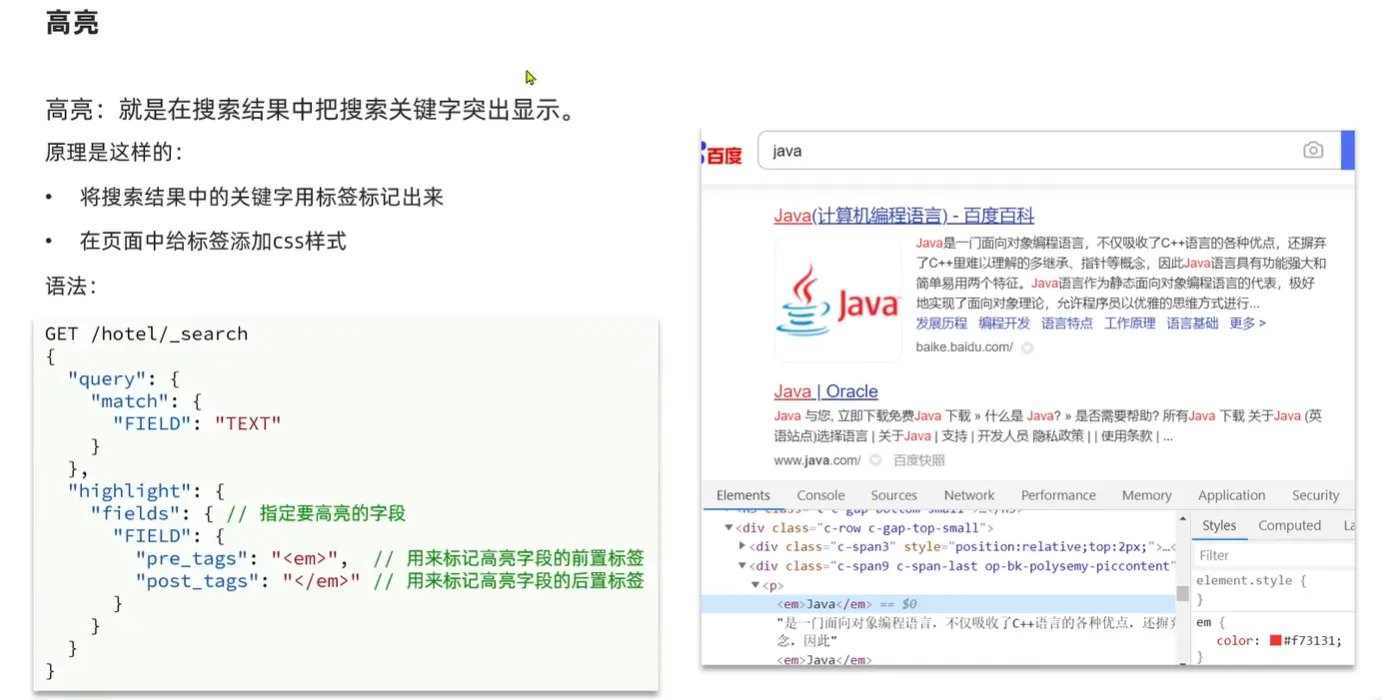
Task: Click the 更多 link
Action: pos(1247,324)
